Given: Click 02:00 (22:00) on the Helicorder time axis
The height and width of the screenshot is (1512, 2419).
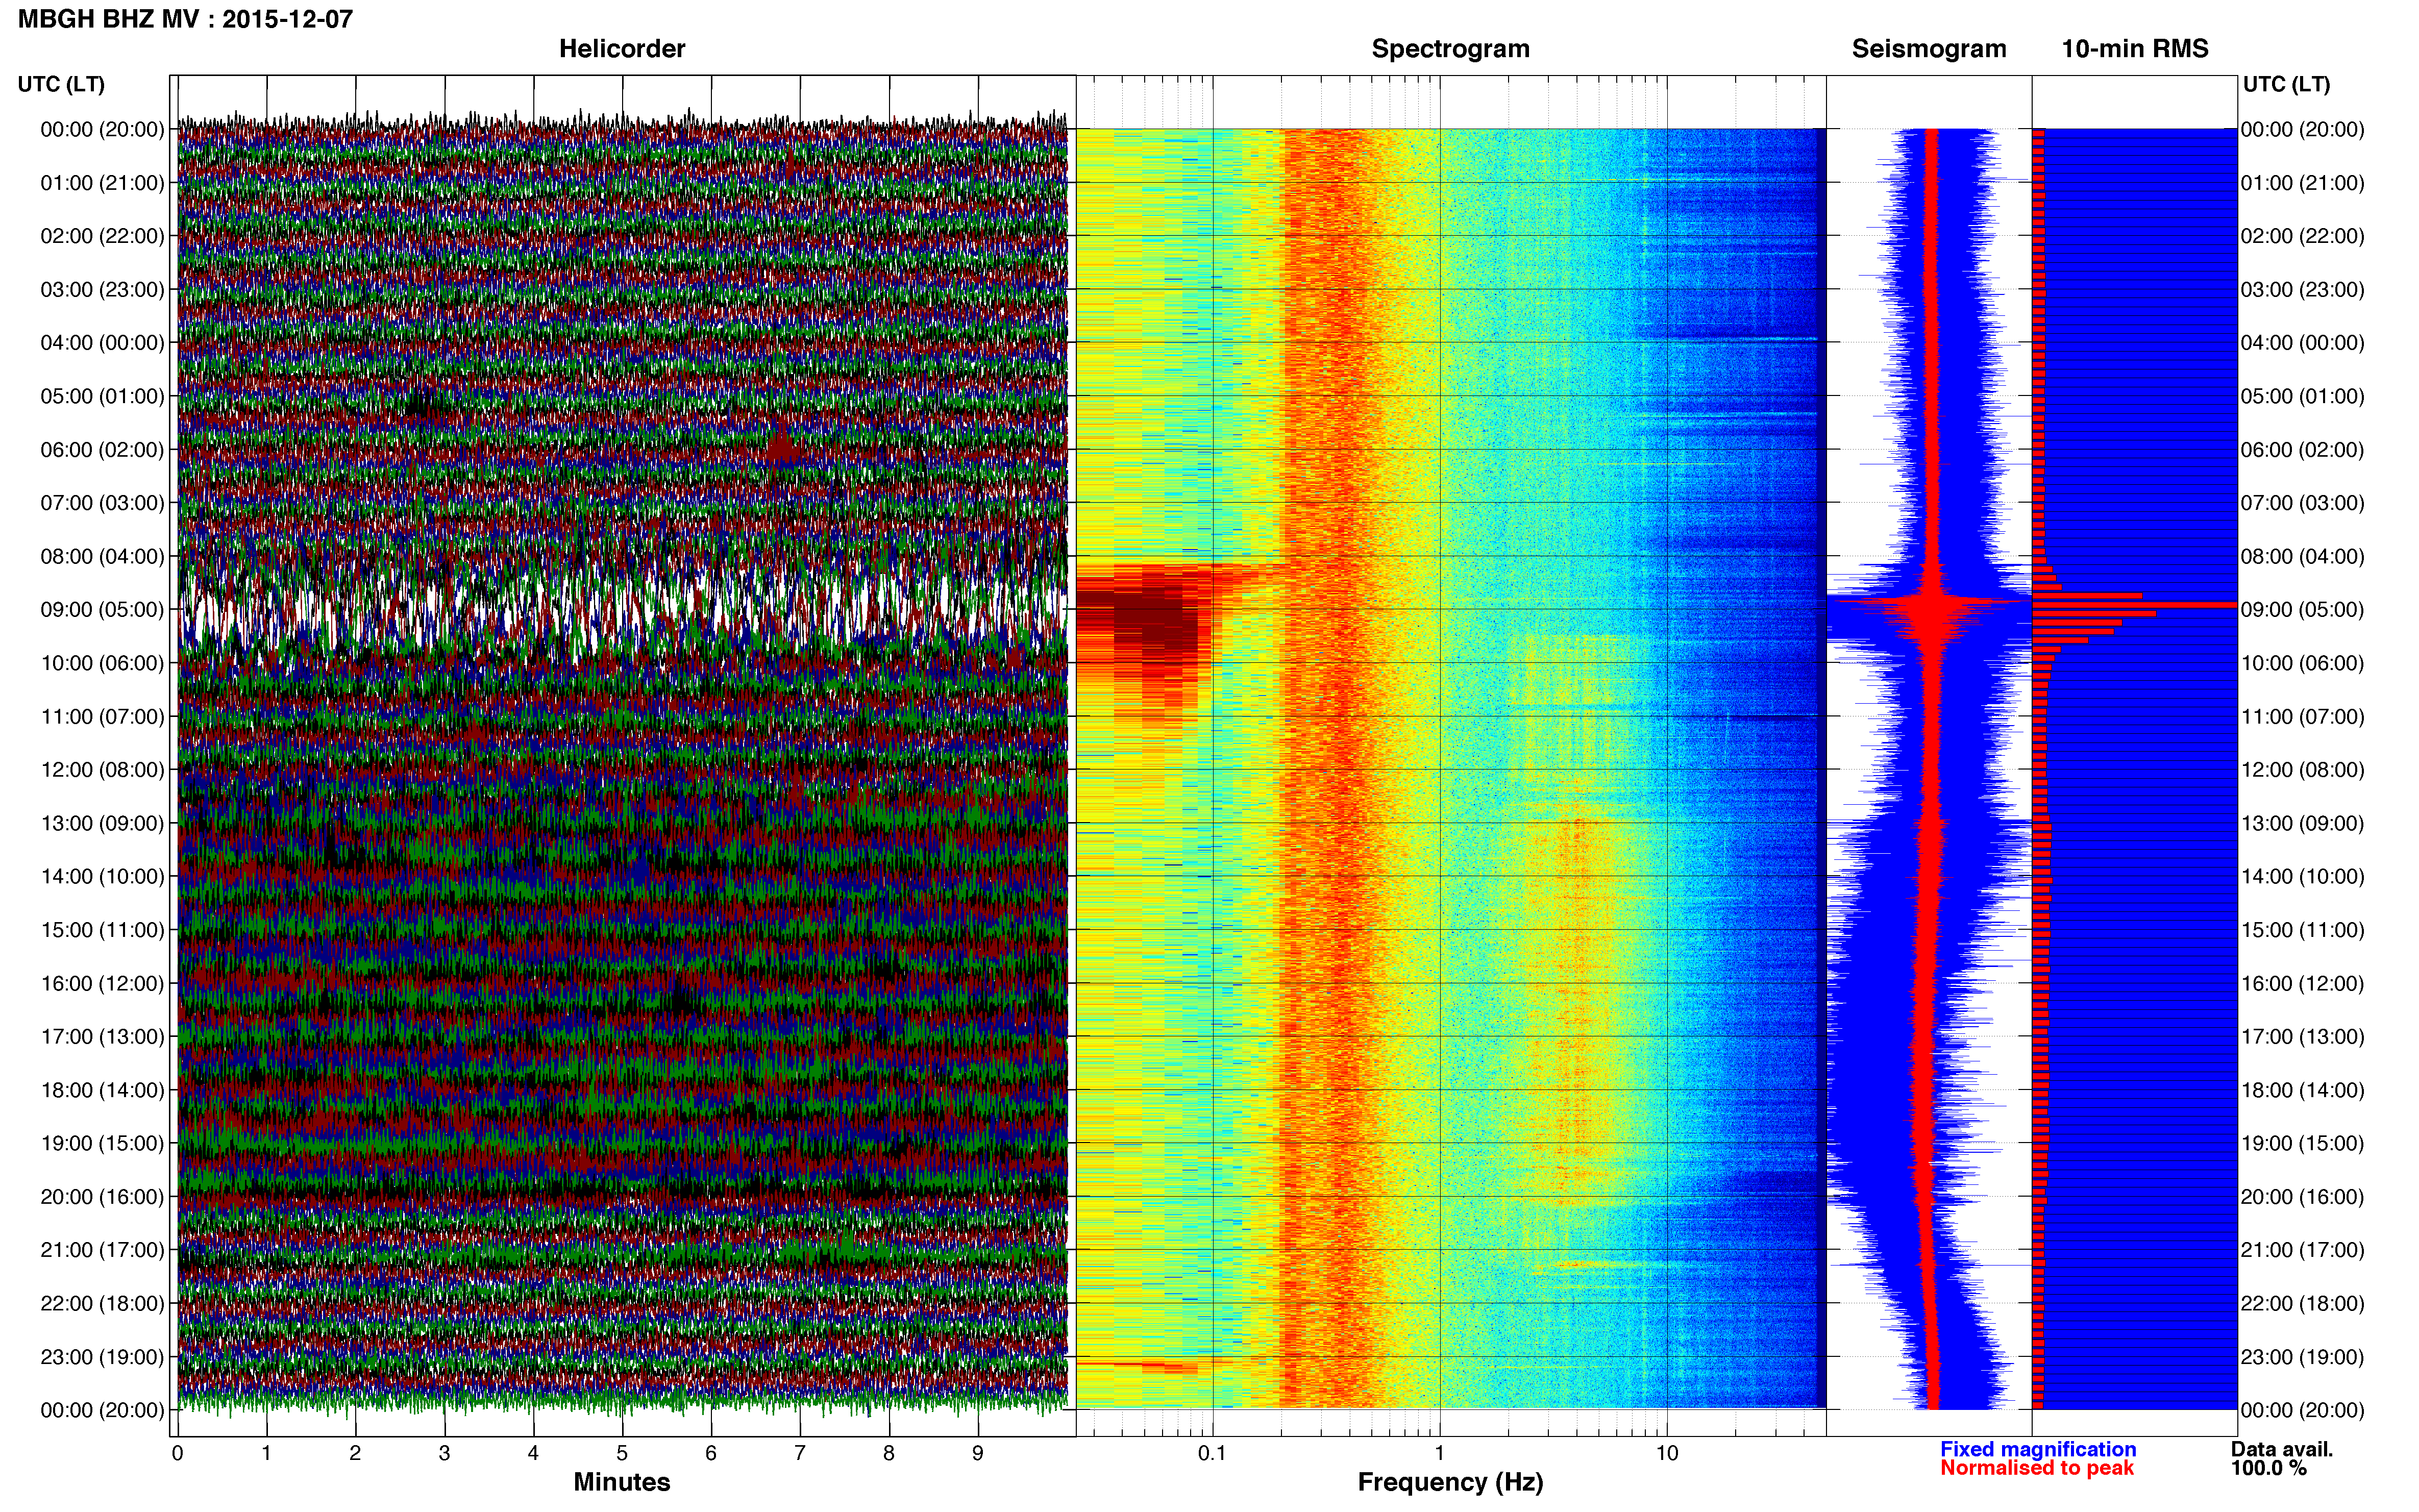Looking at the screenshot, I should pos(102,236).
